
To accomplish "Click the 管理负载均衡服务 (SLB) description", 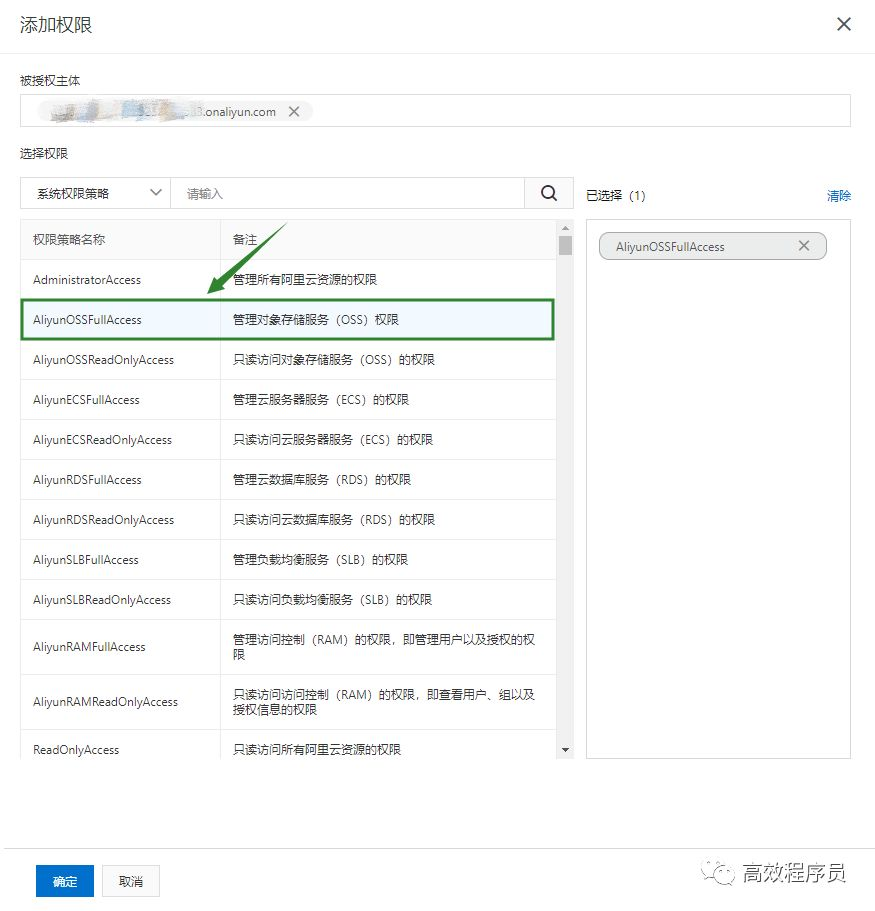I will pos(320,560).
